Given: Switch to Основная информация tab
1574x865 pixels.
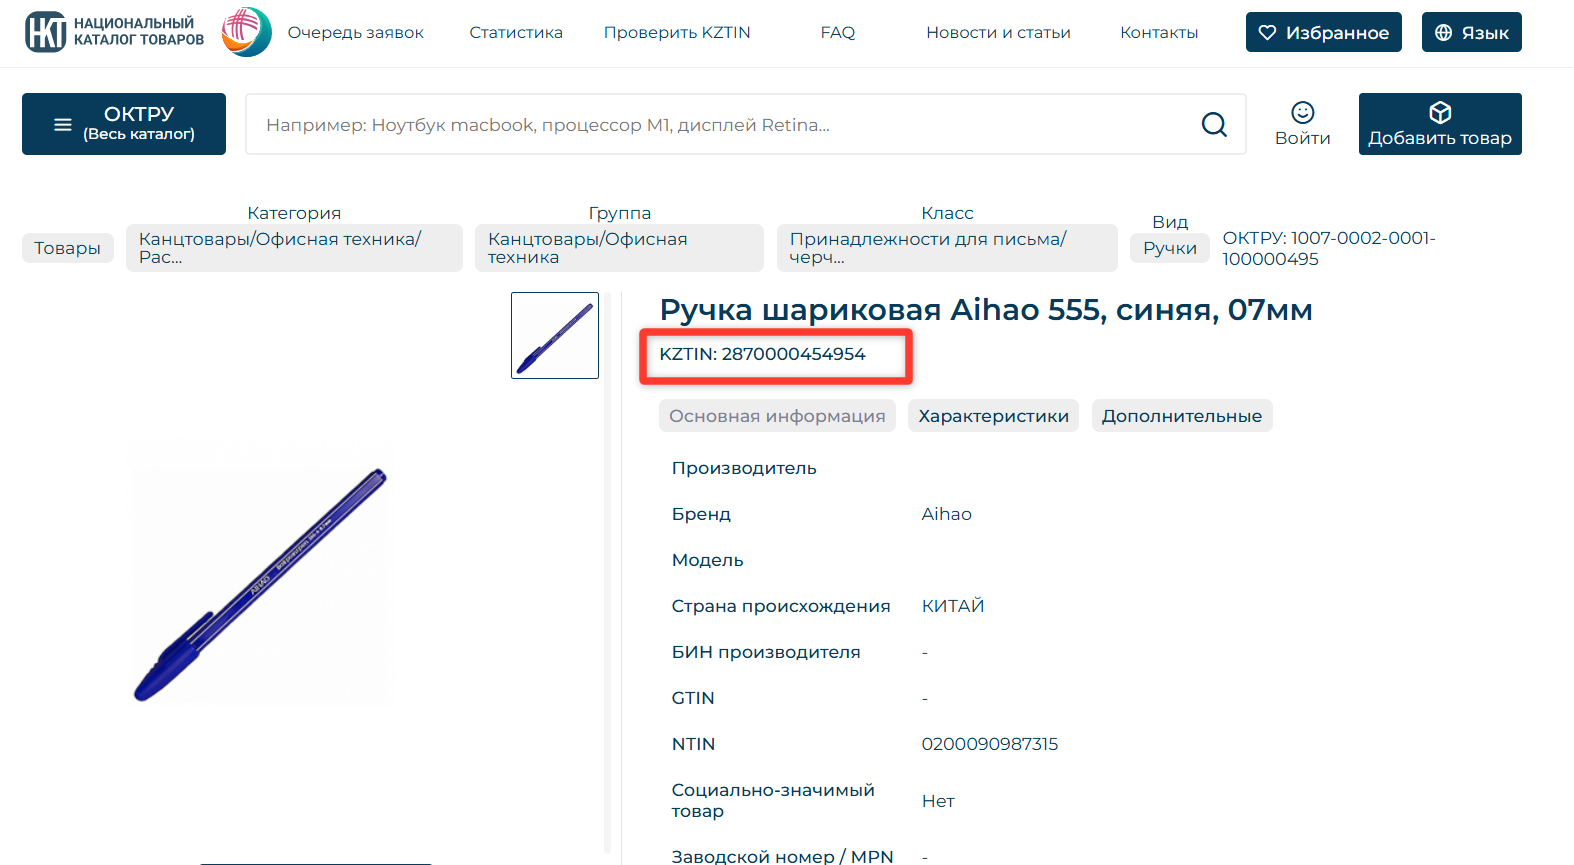Looking at the screenshot, I should (777, 416).
